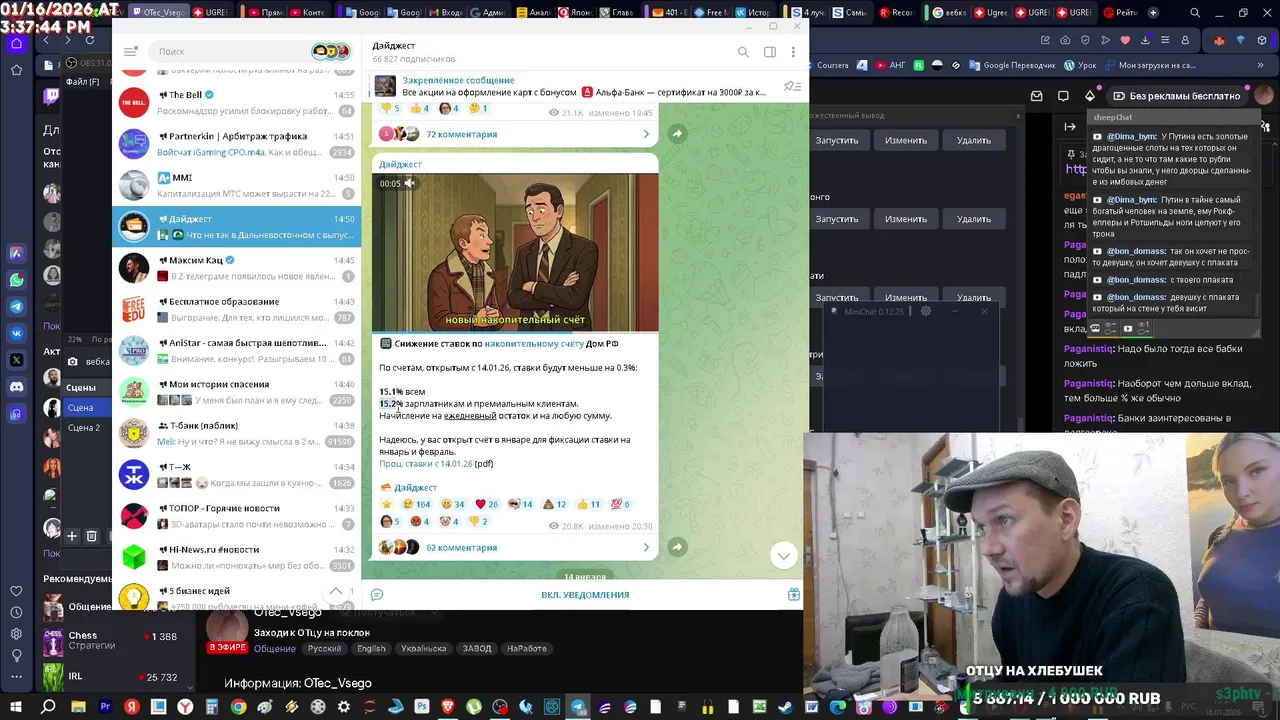Screen dimensions: 1280x720
Task: Select the Русский stream tag
Action: click(x=324, y=648)
